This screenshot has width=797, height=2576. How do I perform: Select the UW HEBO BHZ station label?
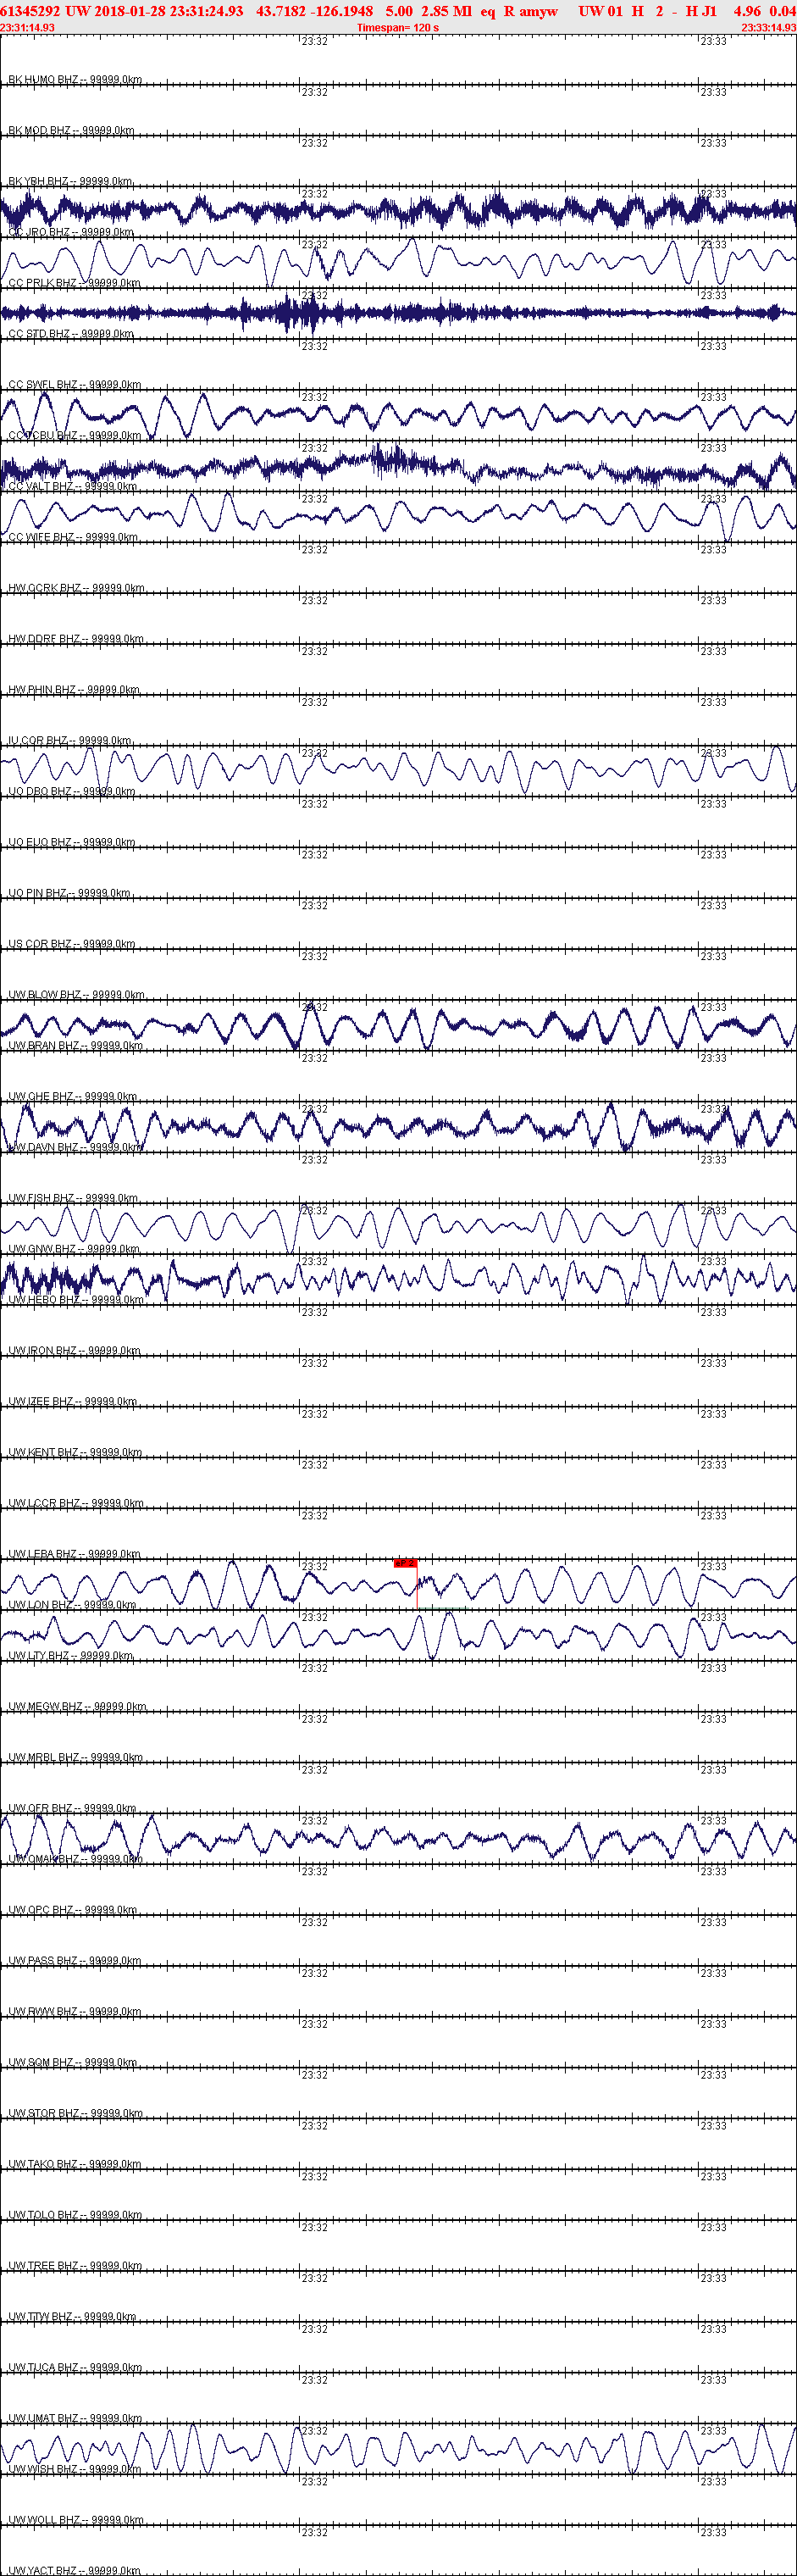click(x=76, y=1299)
